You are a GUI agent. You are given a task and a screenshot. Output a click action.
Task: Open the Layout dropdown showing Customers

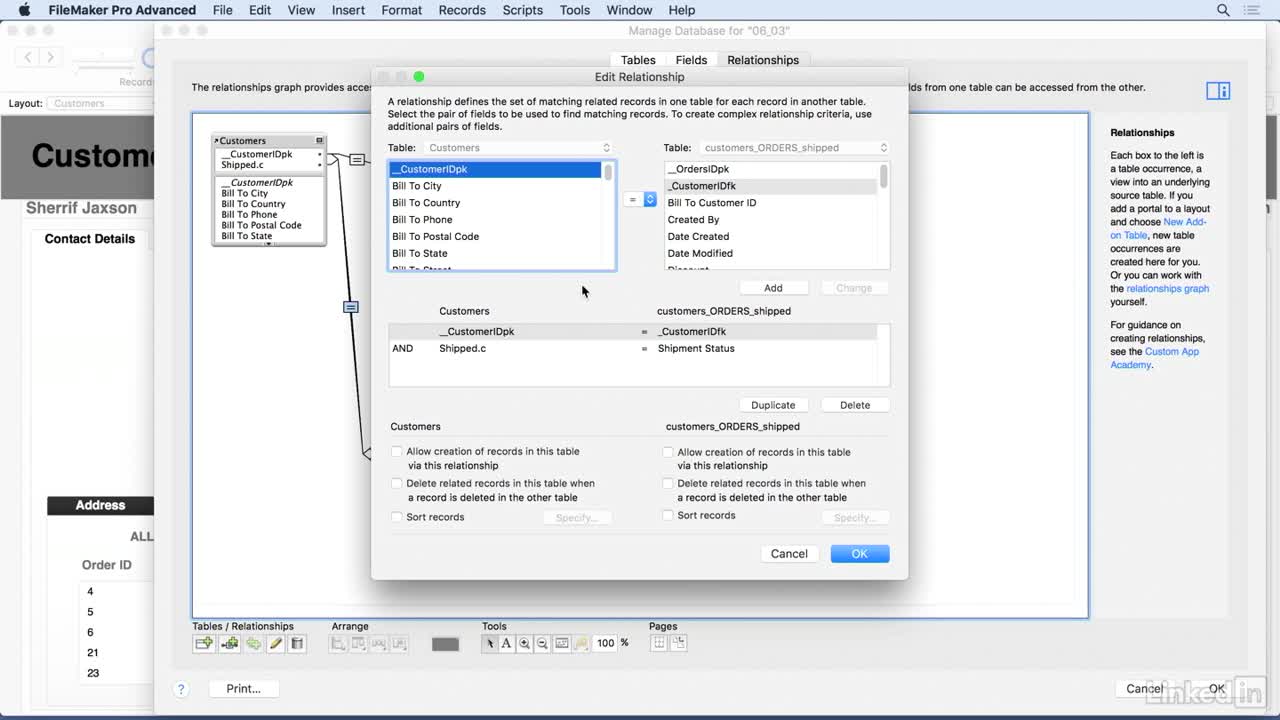[100, 103]
